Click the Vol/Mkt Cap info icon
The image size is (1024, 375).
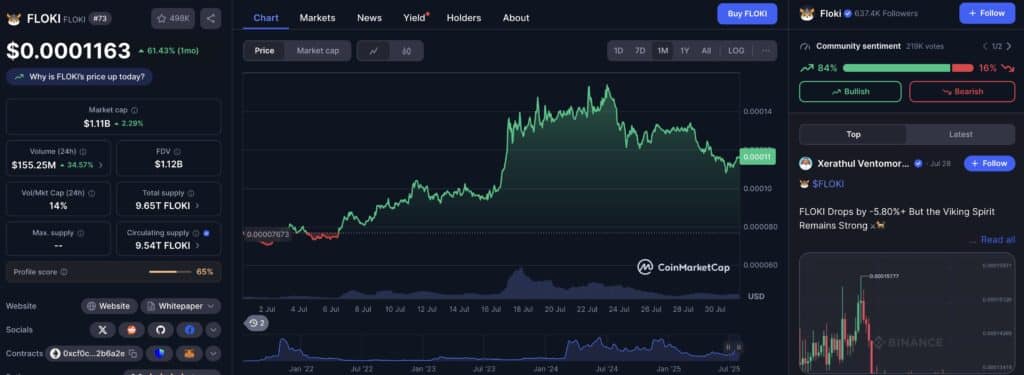click(x=91, y=193)
